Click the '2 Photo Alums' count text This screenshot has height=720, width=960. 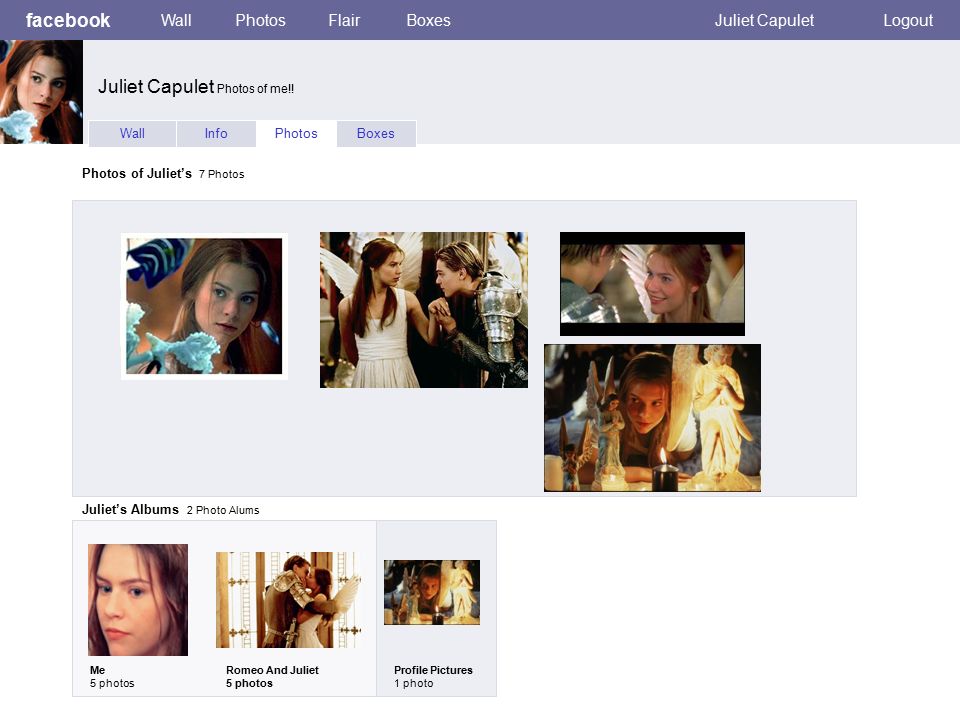(223, 511)
